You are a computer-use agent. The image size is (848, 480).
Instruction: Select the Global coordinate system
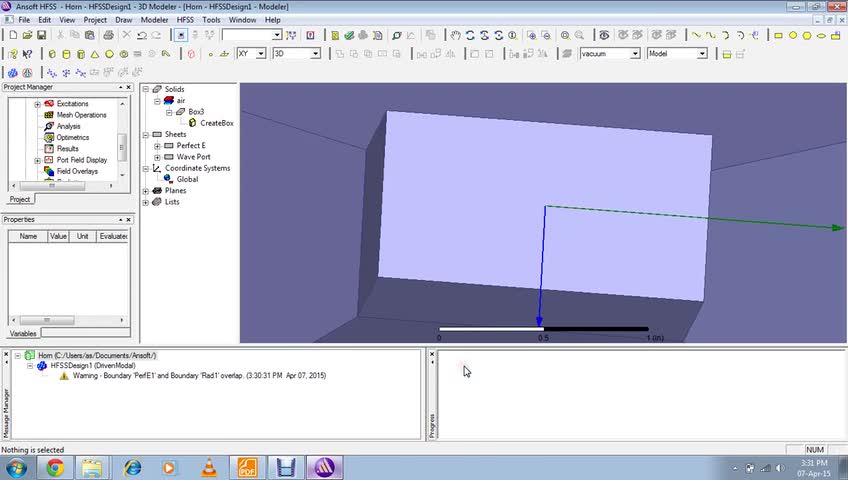[x=187, y=179]
